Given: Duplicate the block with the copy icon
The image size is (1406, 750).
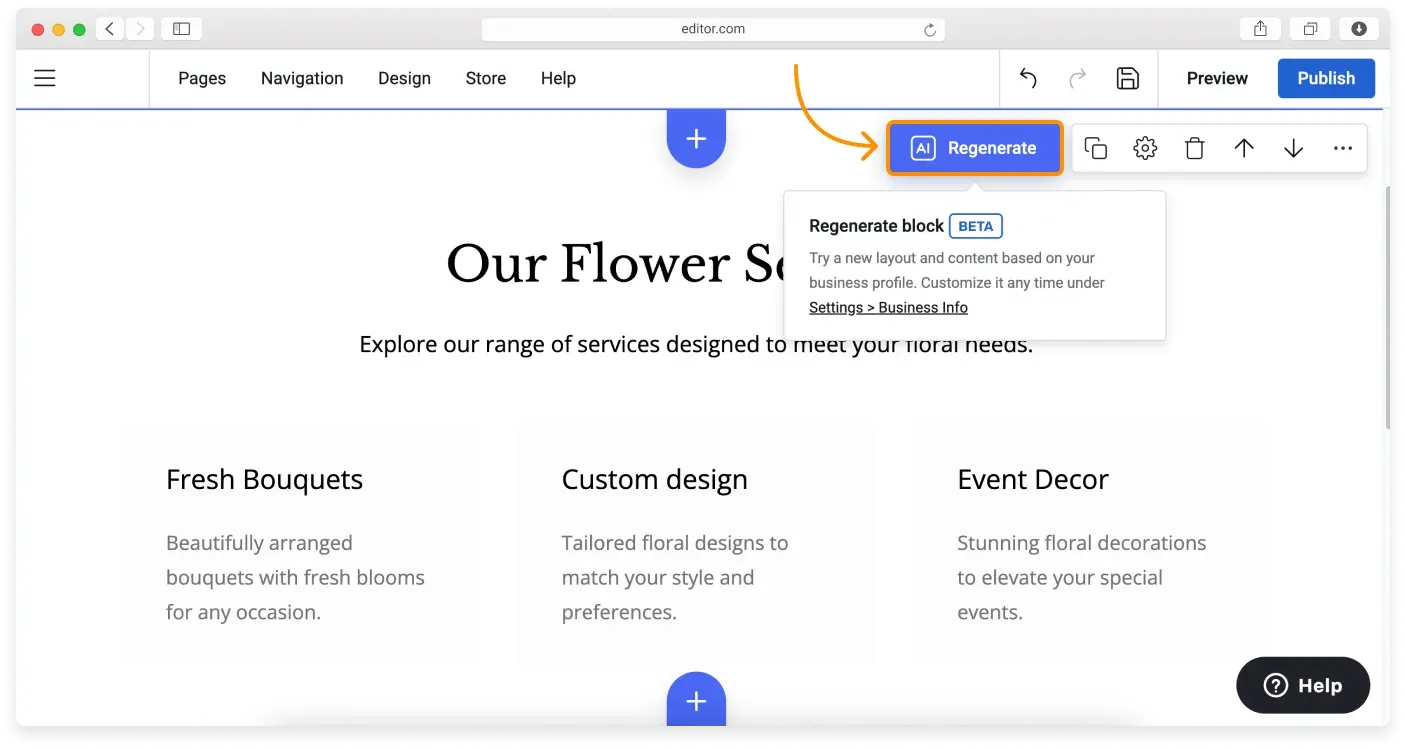Looking at the screenshot, I should (1096, 148).
